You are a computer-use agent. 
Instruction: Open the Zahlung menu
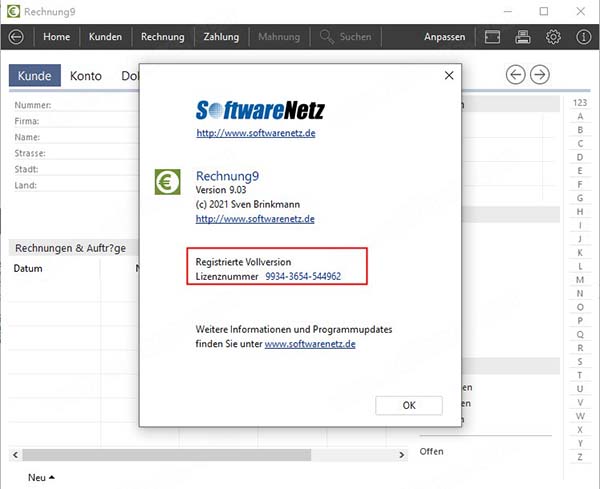[x=221, y=37]
